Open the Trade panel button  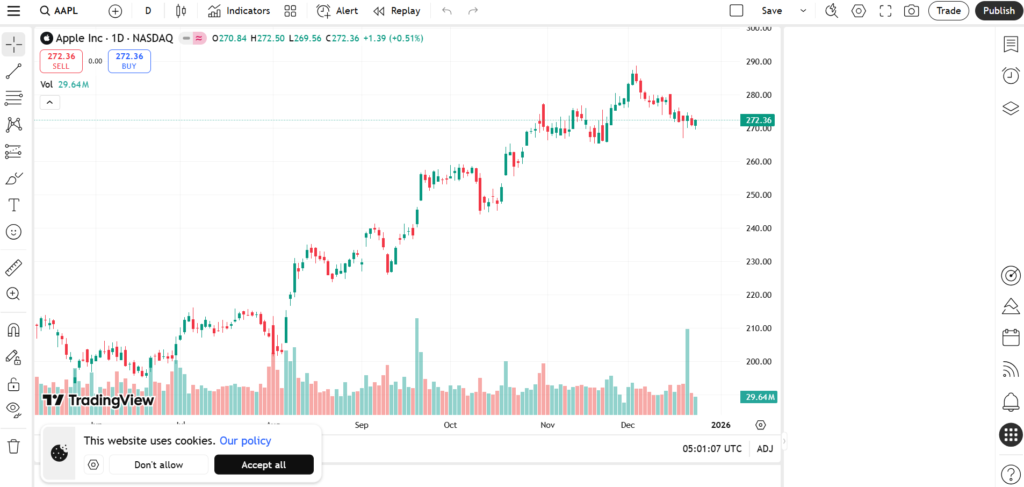tap(948, 10)
